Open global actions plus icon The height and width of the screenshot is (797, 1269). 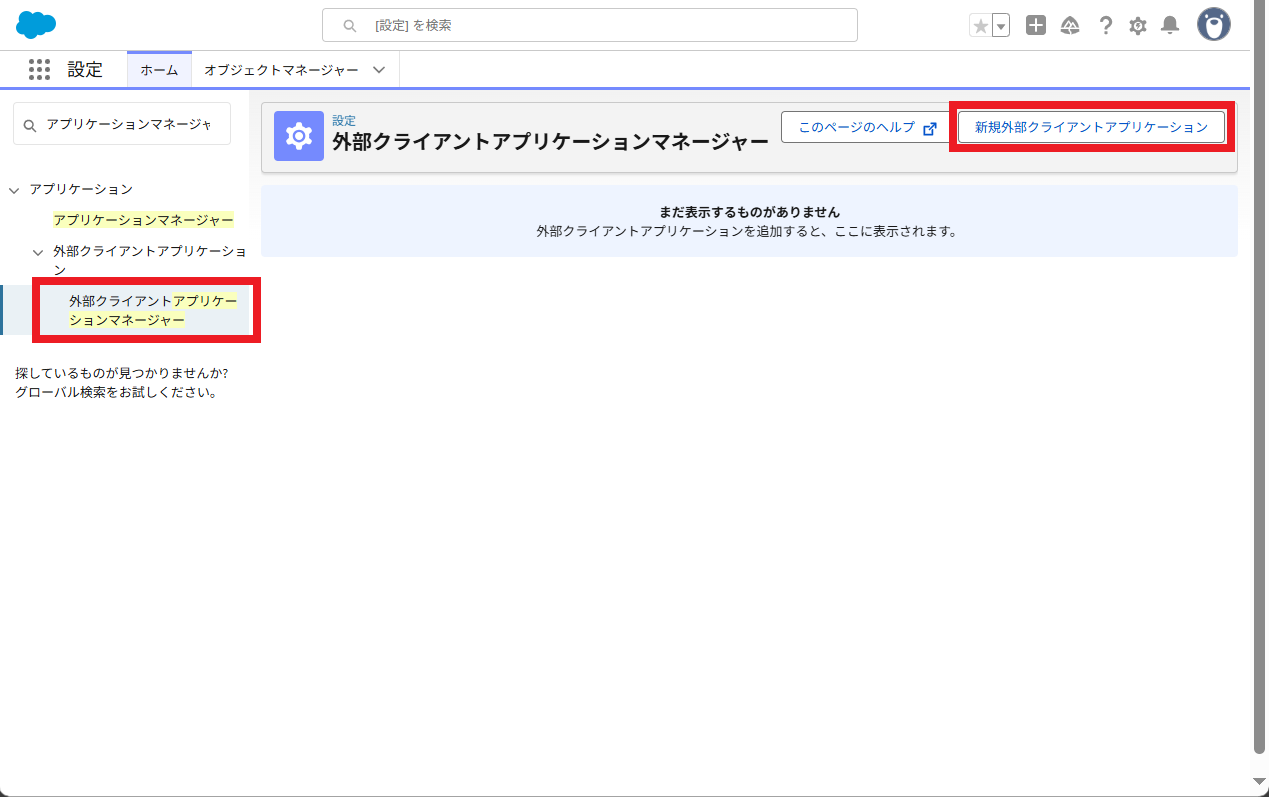(x=1036, y=26)
